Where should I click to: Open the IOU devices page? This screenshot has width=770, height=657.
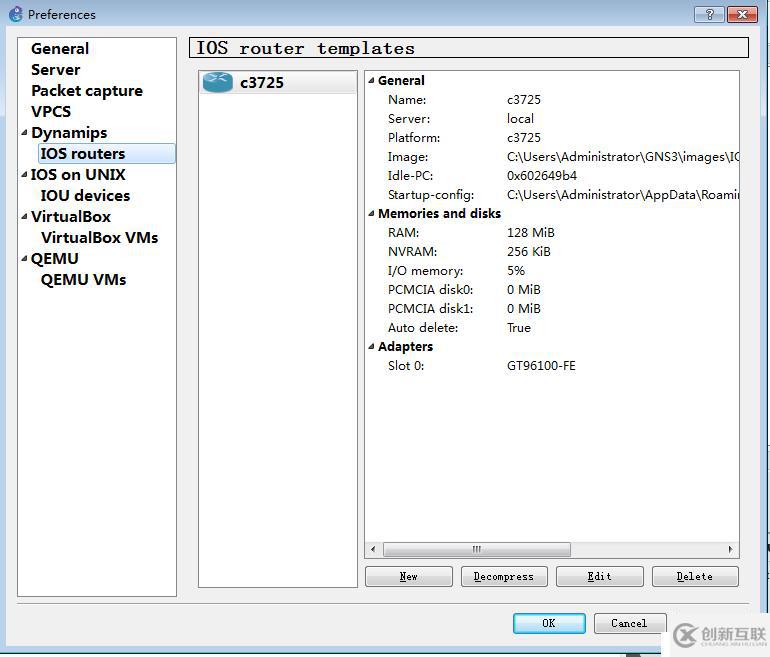(x=85, y=195)
